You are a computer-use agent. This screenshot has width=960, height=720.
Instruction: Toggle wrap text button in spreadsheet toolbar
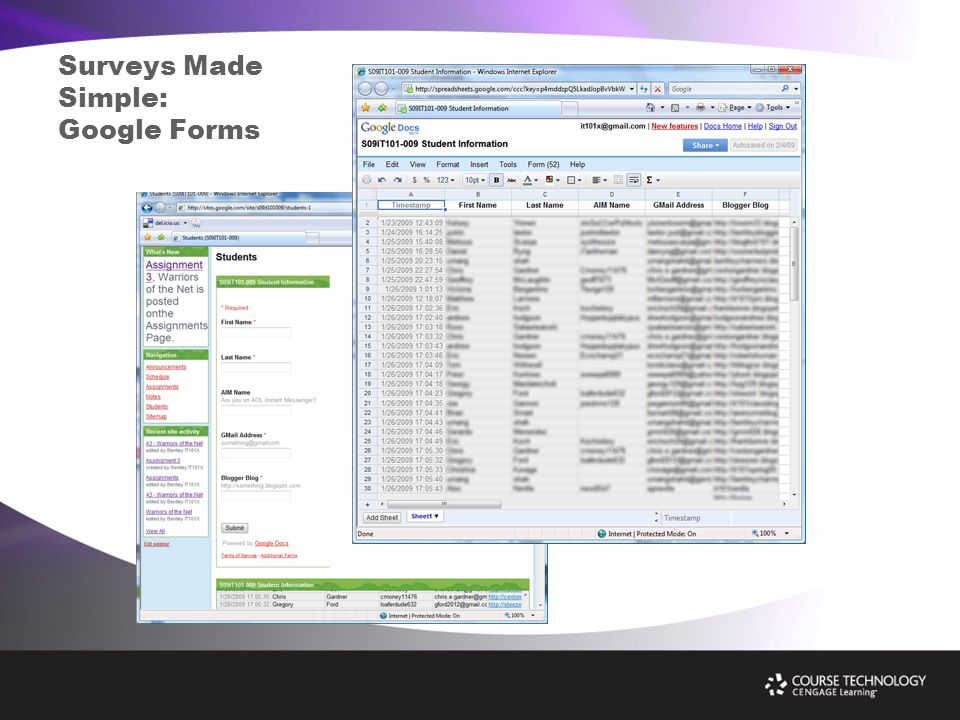[634, 180]
